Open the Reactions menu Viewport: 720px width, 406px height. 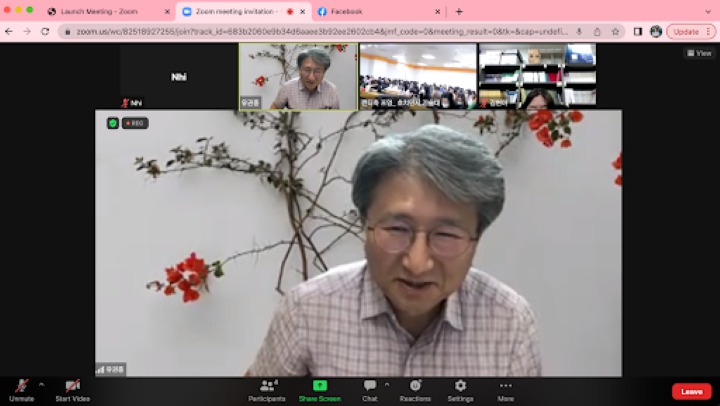415,387
